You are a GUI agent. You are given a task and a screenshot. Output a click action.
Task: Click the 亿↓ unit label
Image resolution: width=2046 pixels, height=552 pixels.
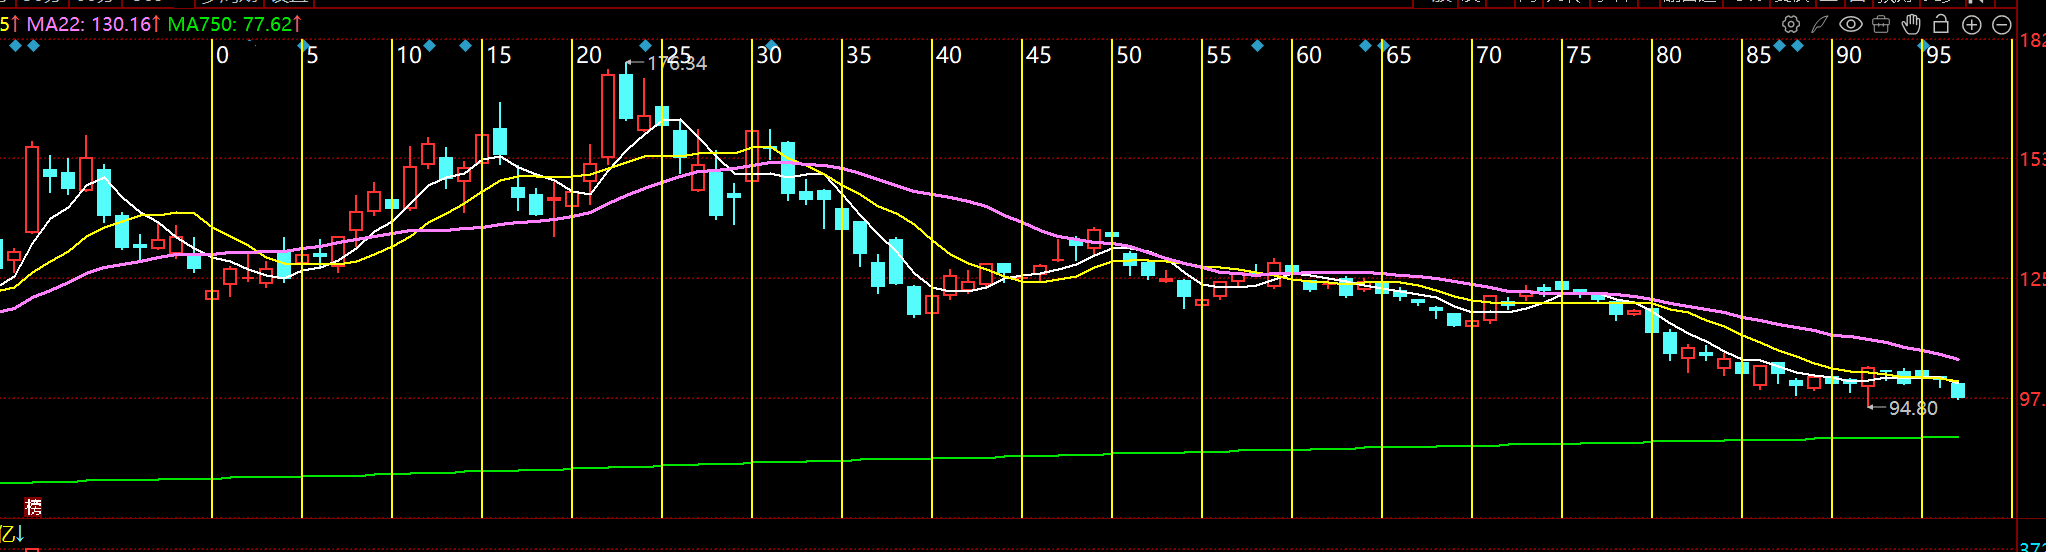point(13,534)
